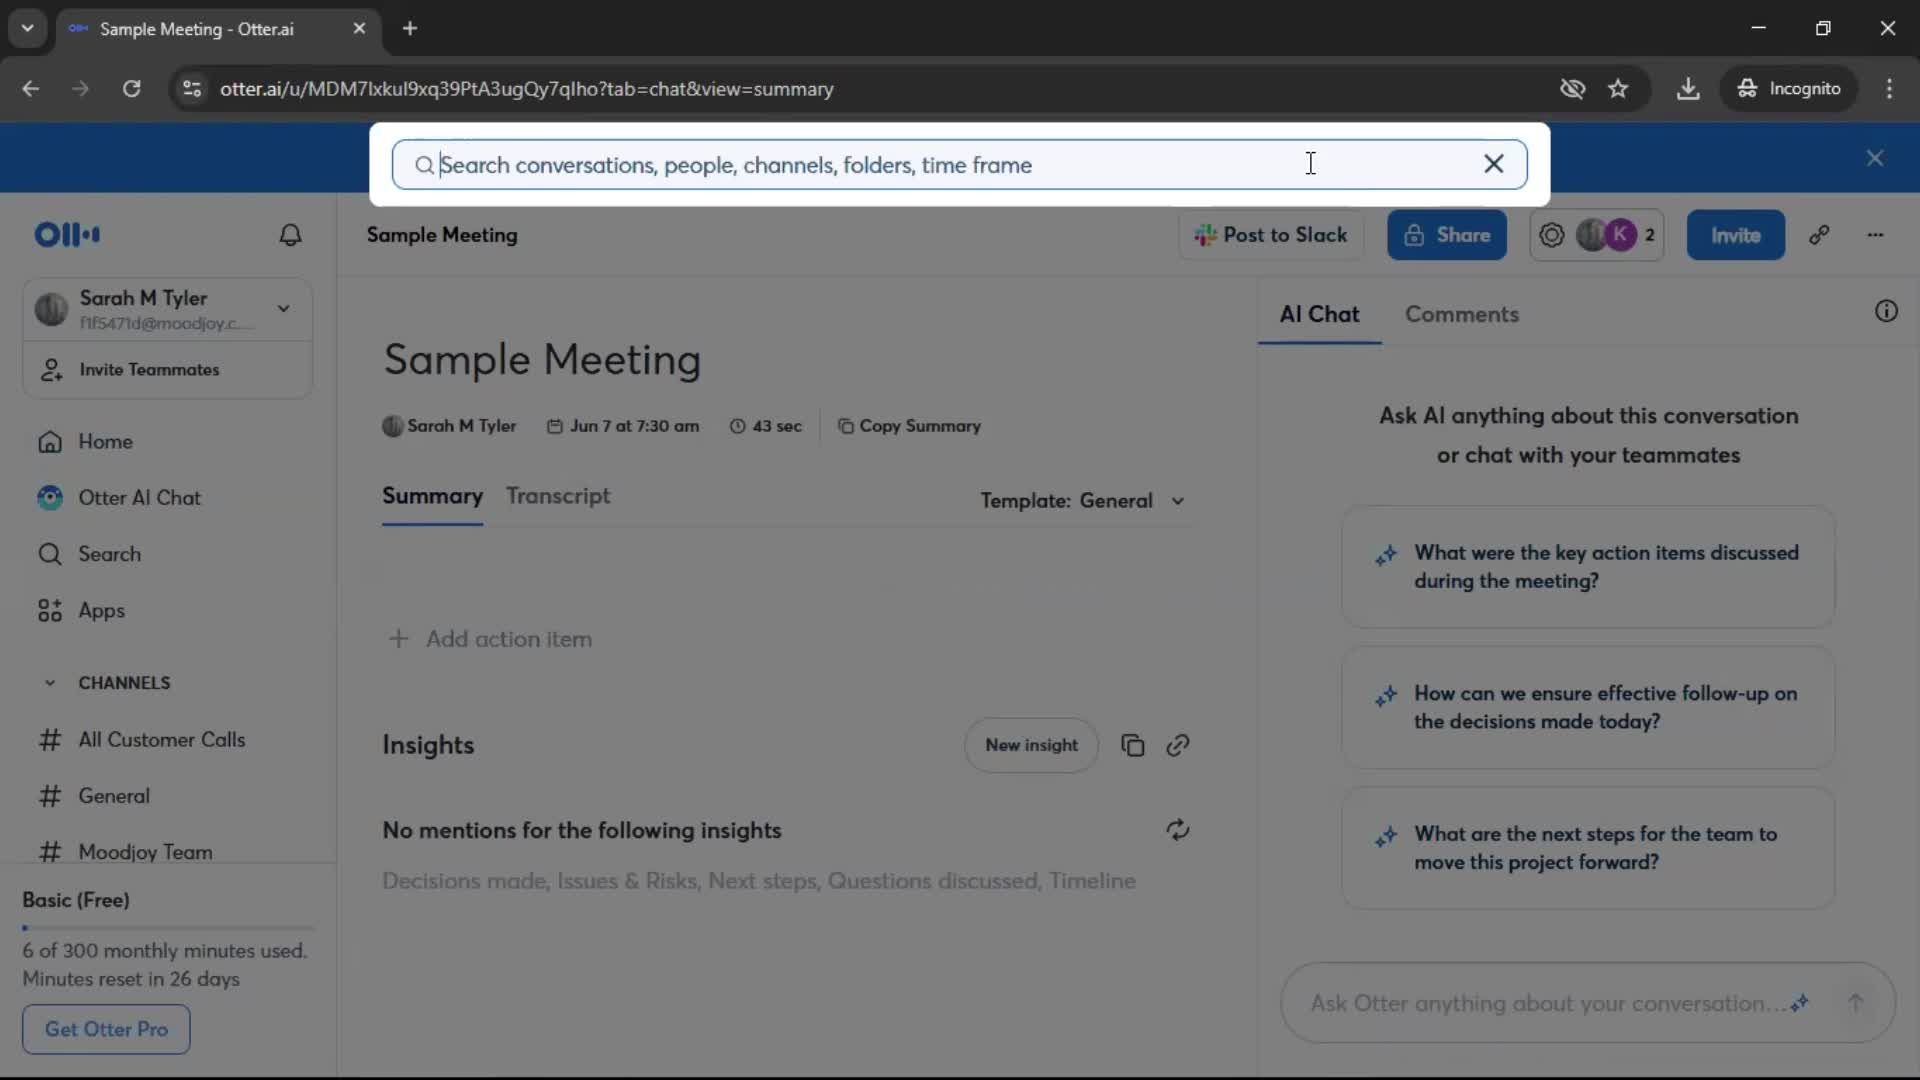
Task: Copy the insights link icon
Action: (x=1177, y=745)
